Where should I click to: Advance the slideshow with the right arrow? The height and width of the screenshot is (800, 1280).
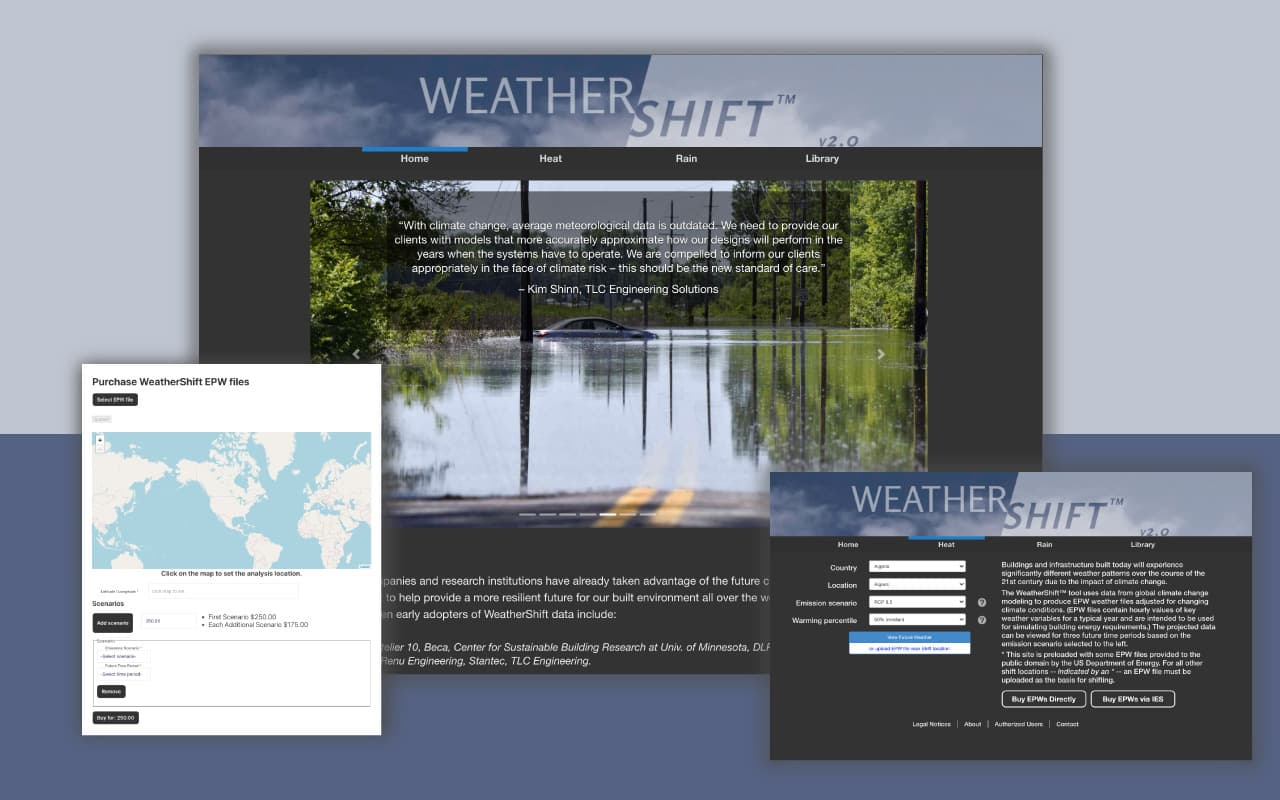tap(881, 353)
